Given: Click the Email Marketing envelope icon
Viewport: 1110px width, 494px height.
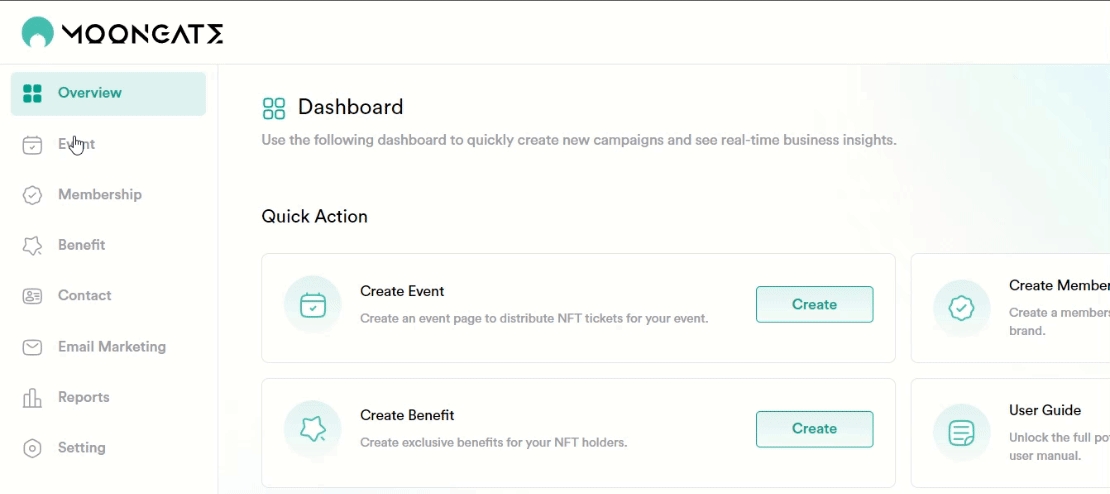Looking at the screenshot, I should point(32,347).
